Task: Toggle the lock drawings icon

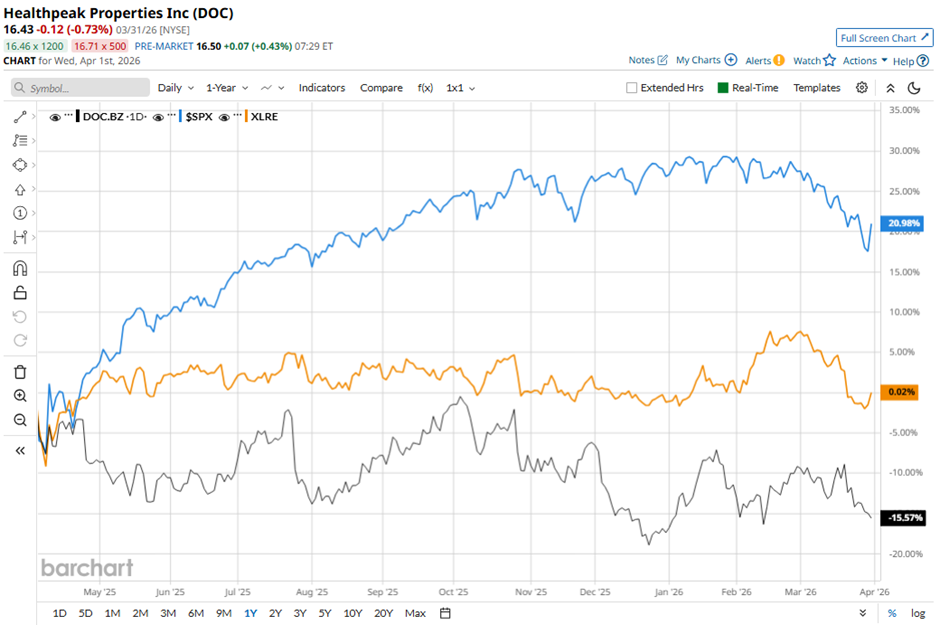Action: click(20, 293)
